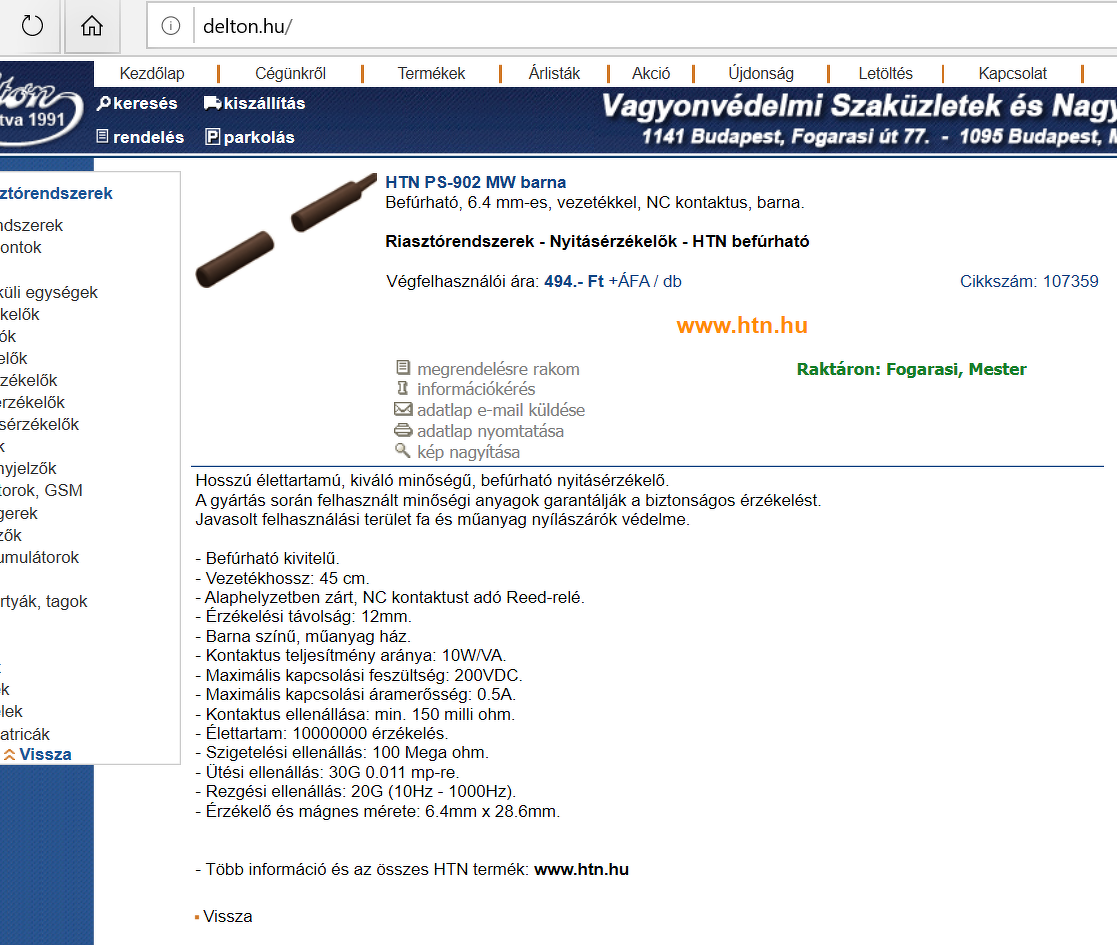The width and height of the screenshot is (1117, 945).
Task: Click the order list icon by megrendelésre rakom
Action: 403,367
